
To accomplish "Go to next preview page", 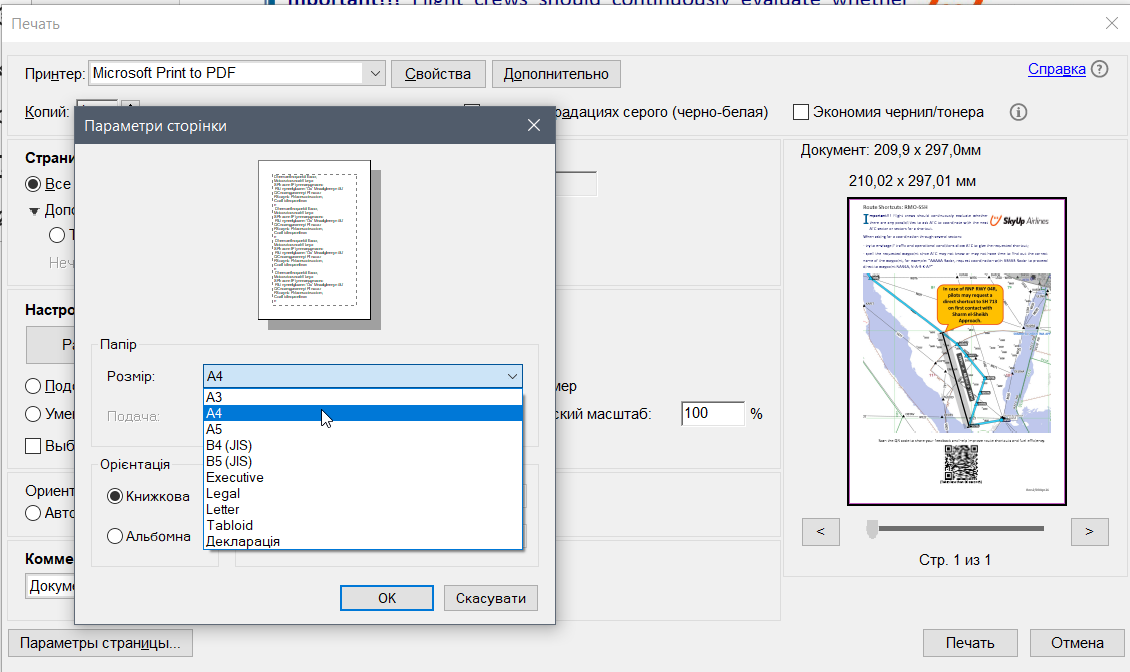I will point(1090,531).
